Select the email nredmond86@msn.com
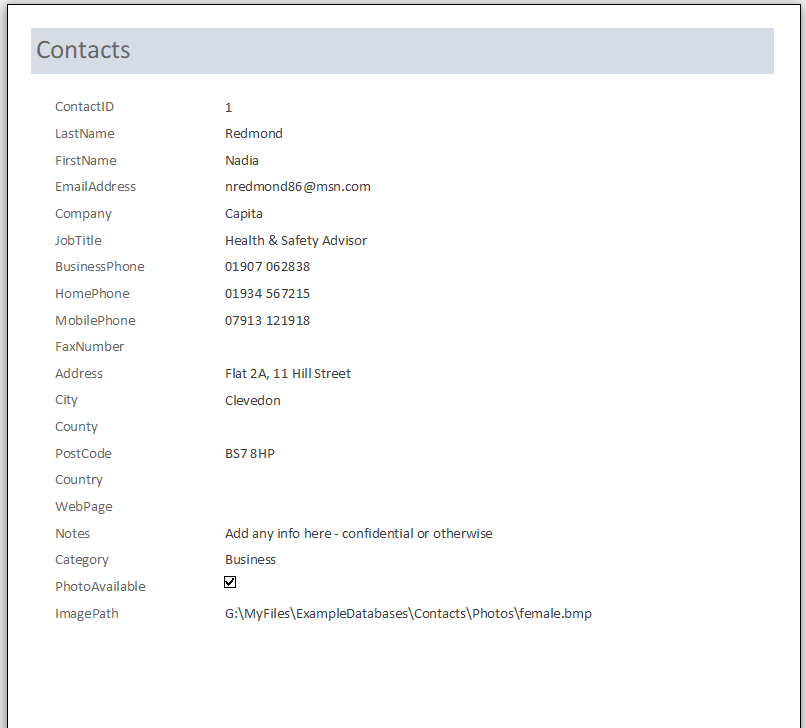Image resolution: width=806 pixels, height=728 pixels. [298, 187]
